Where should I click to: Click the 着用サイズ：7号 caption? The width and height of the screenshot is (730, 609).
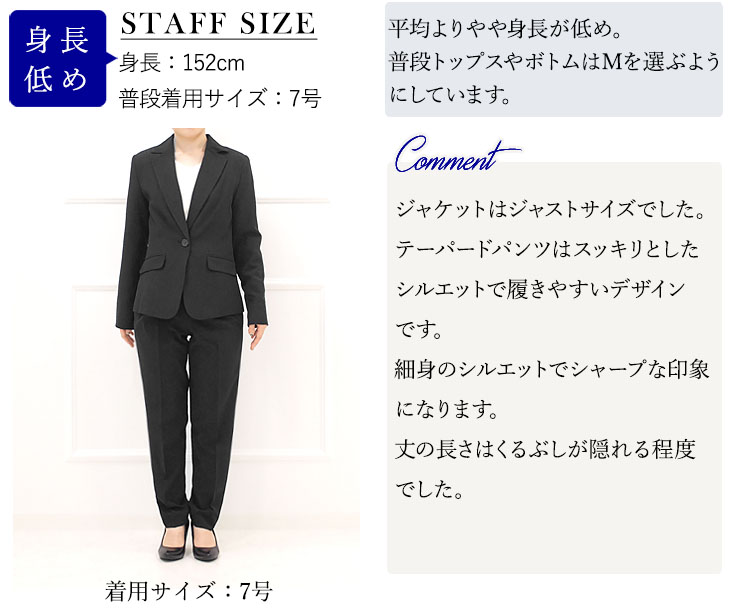(x=188, y=591)
